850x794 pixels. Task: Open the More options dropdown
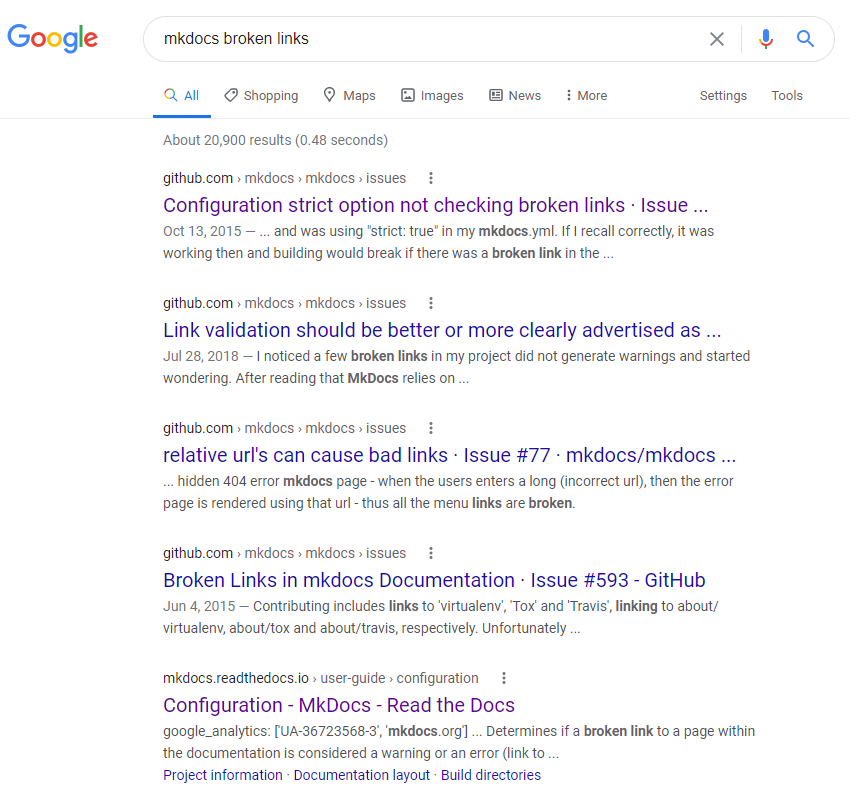pyautogui.click(x=585, y=95)
